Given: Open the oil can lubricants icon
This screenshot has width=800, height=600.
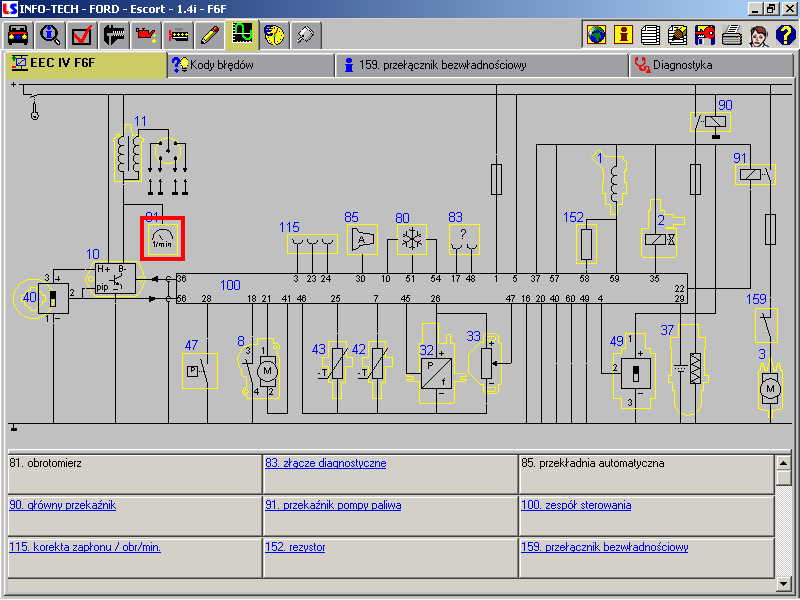Looking at the screenshot, I should [146, 35].
